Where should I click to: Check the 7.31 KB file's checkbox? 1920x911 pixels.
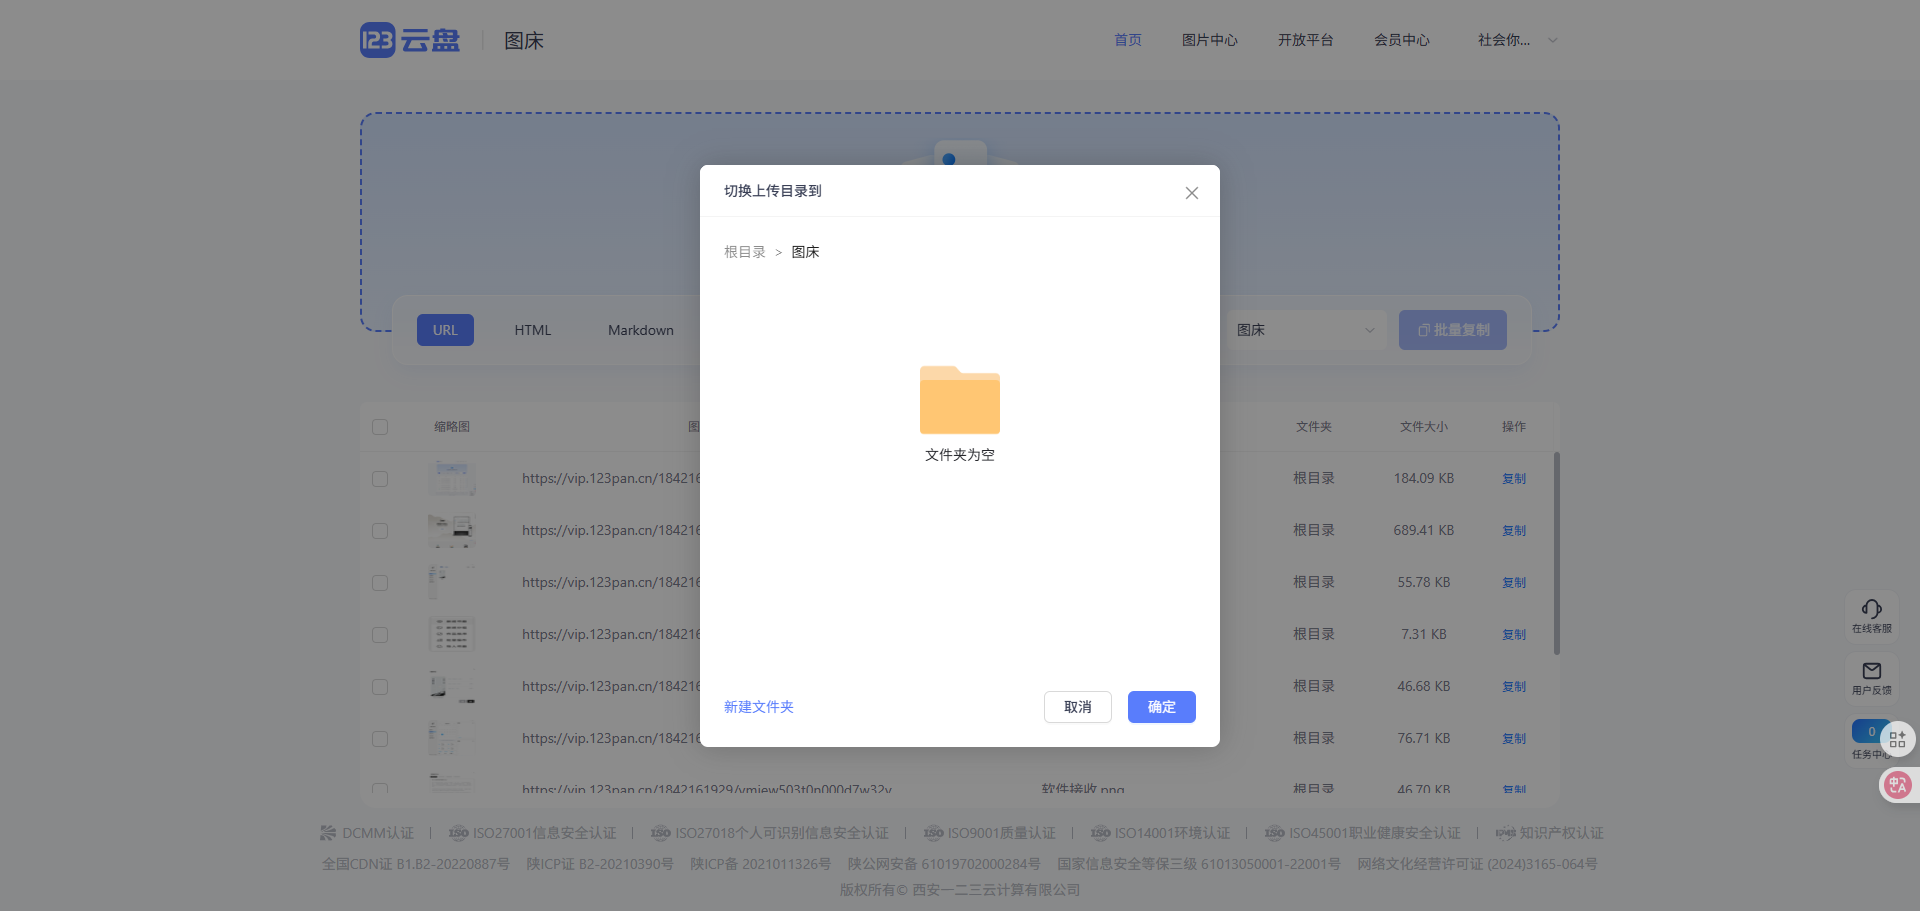coord(380,635)
